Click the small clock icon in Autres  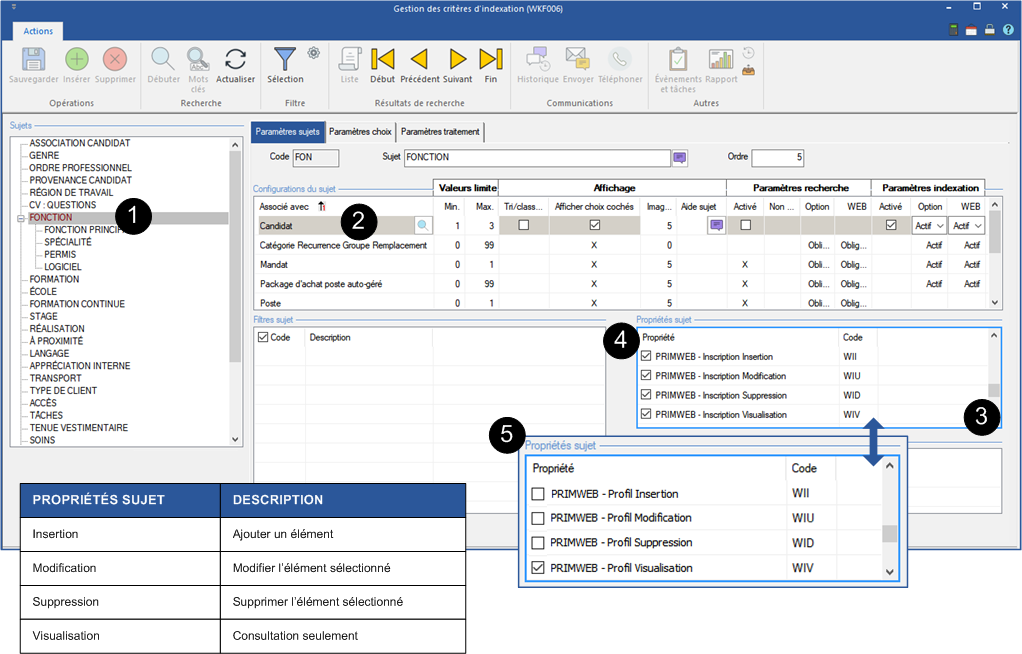pos(749,53)
